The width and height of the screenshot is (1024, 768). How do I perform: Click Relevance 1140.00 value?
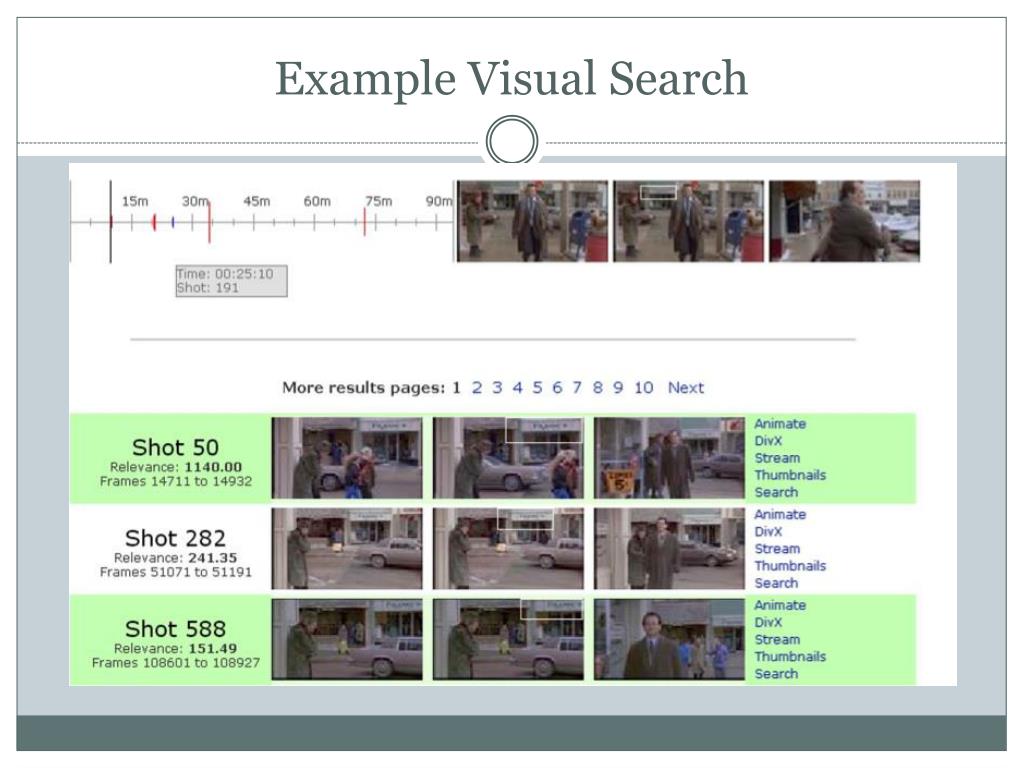213,467
